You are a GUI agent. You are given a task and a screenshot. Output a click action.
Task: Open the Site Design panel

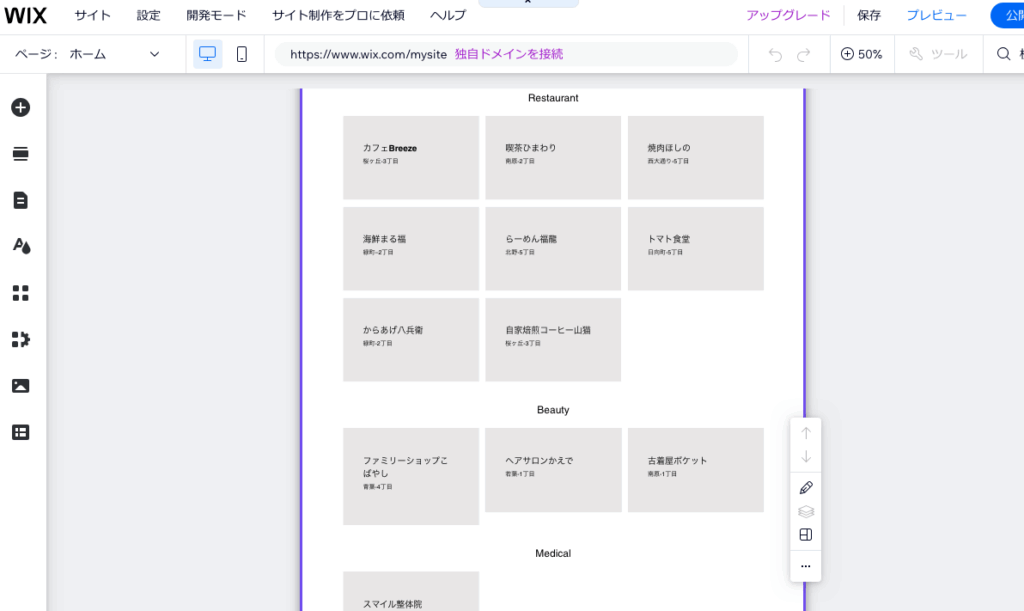click(20, 246)
